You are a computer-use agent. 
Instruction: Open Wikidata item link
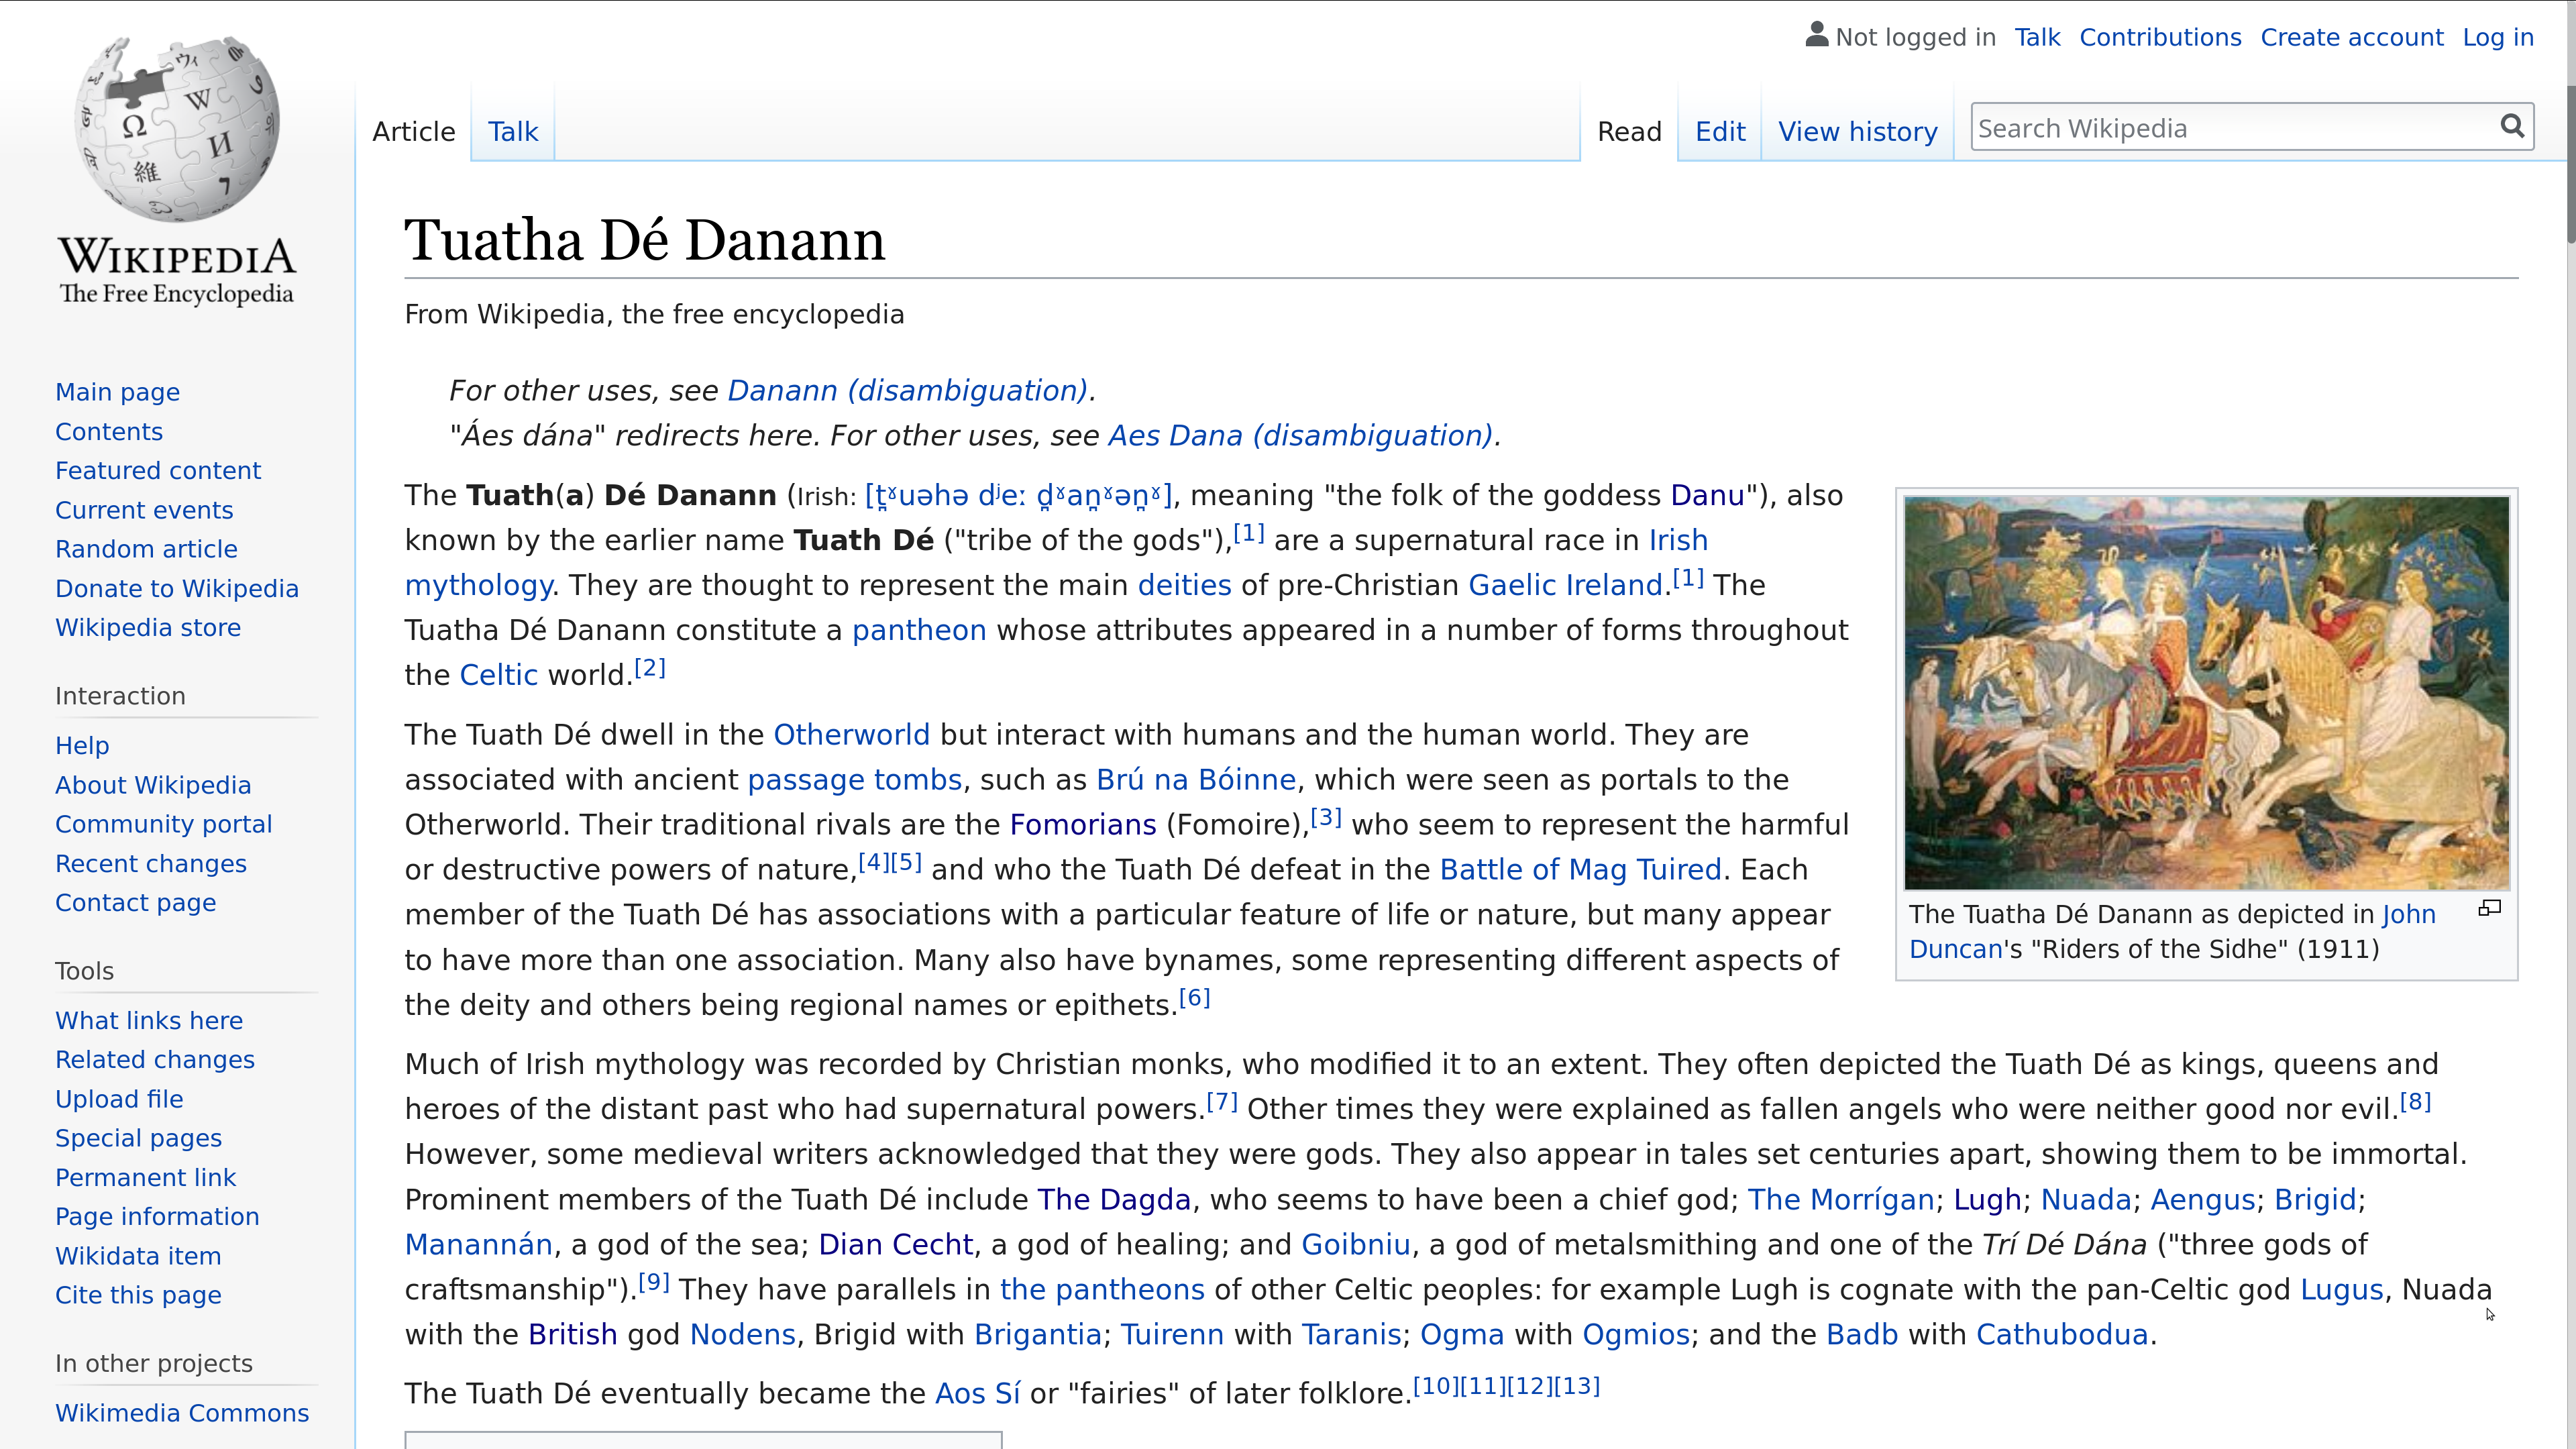point(138,1256)
